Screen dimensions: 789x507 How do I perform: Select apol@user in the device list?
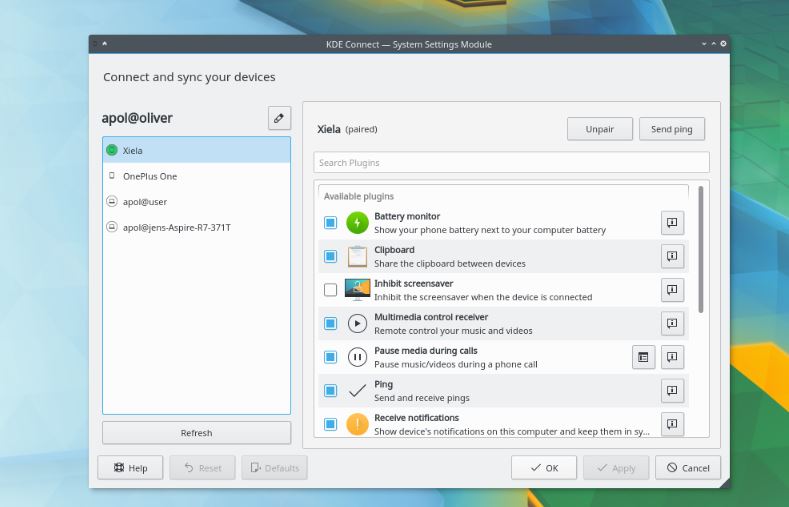tap(196, 202)
